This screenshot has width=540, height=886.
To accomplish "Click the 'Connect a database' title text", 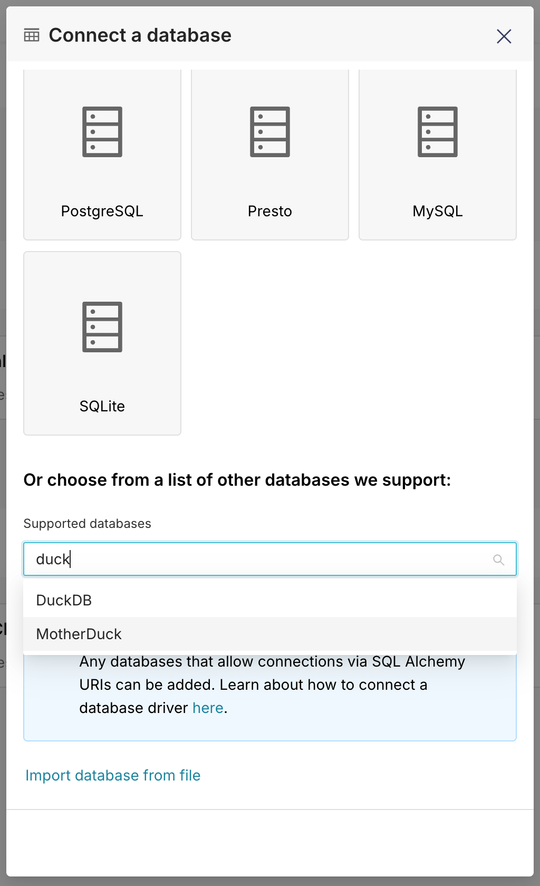I will click(x=140, y=36).
